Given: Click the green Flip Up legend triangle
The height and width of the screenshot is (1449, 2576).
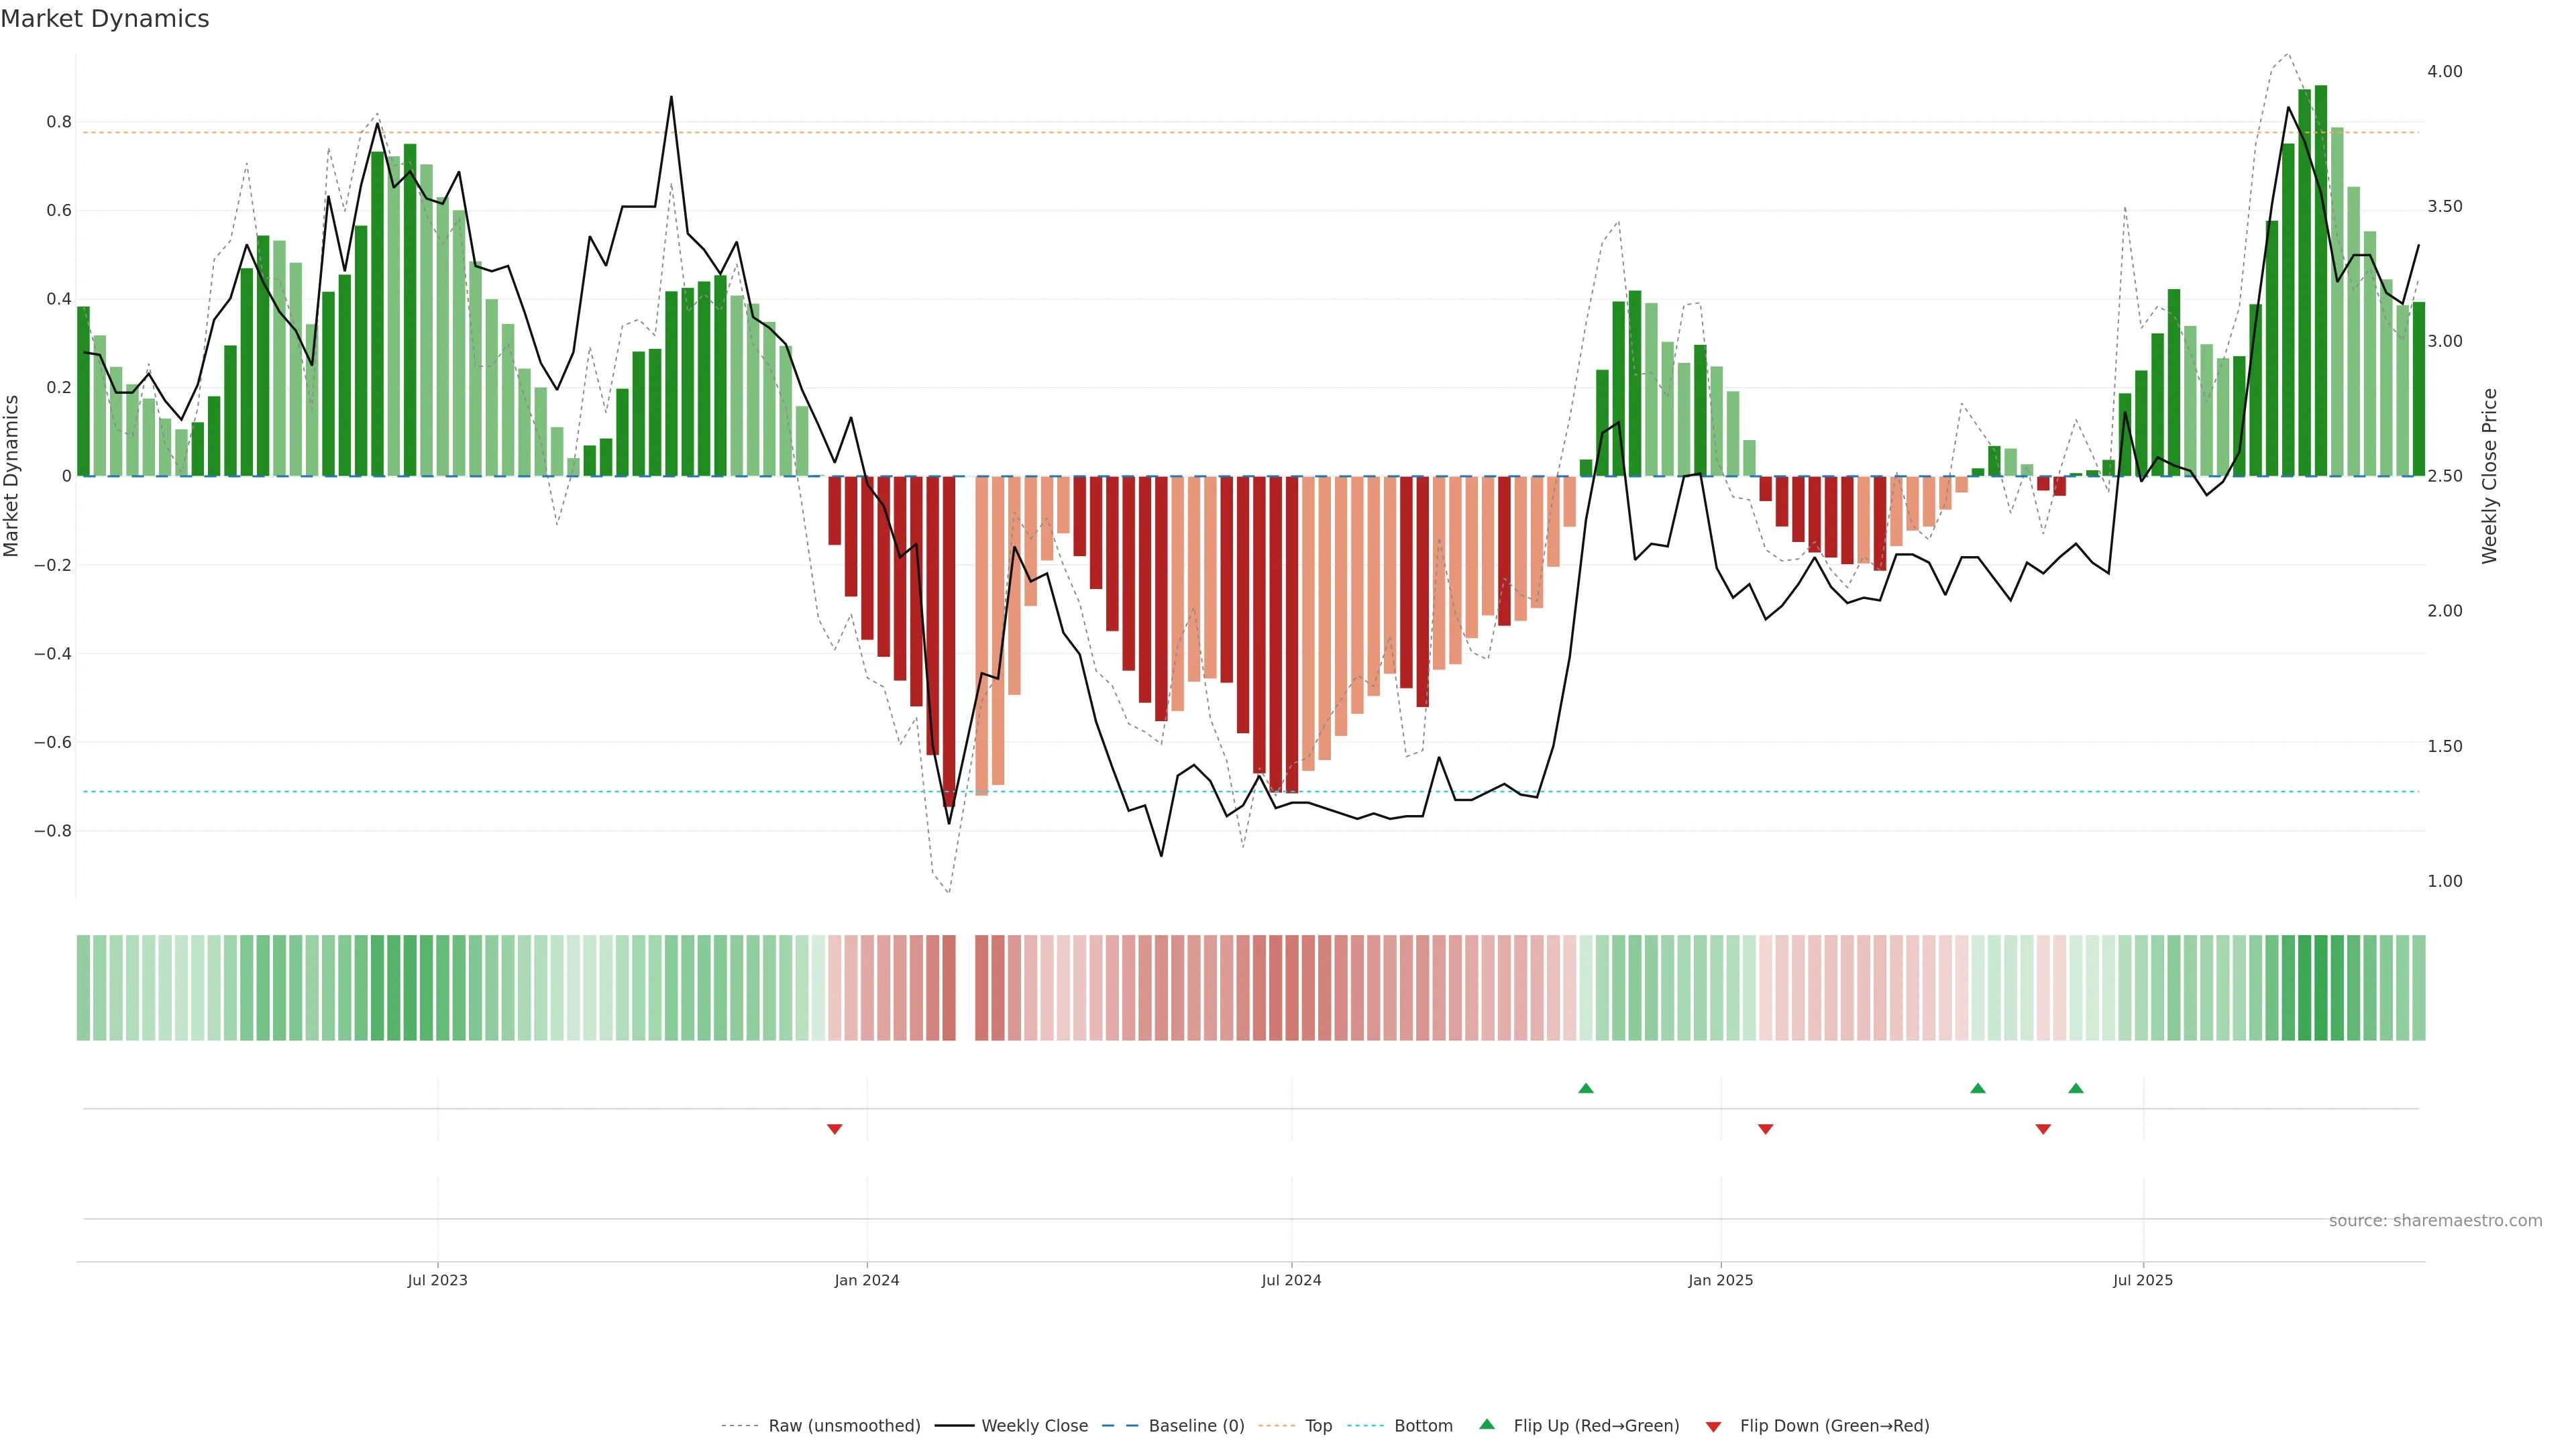Looking at the screenshot, I should (1487, 1424).
